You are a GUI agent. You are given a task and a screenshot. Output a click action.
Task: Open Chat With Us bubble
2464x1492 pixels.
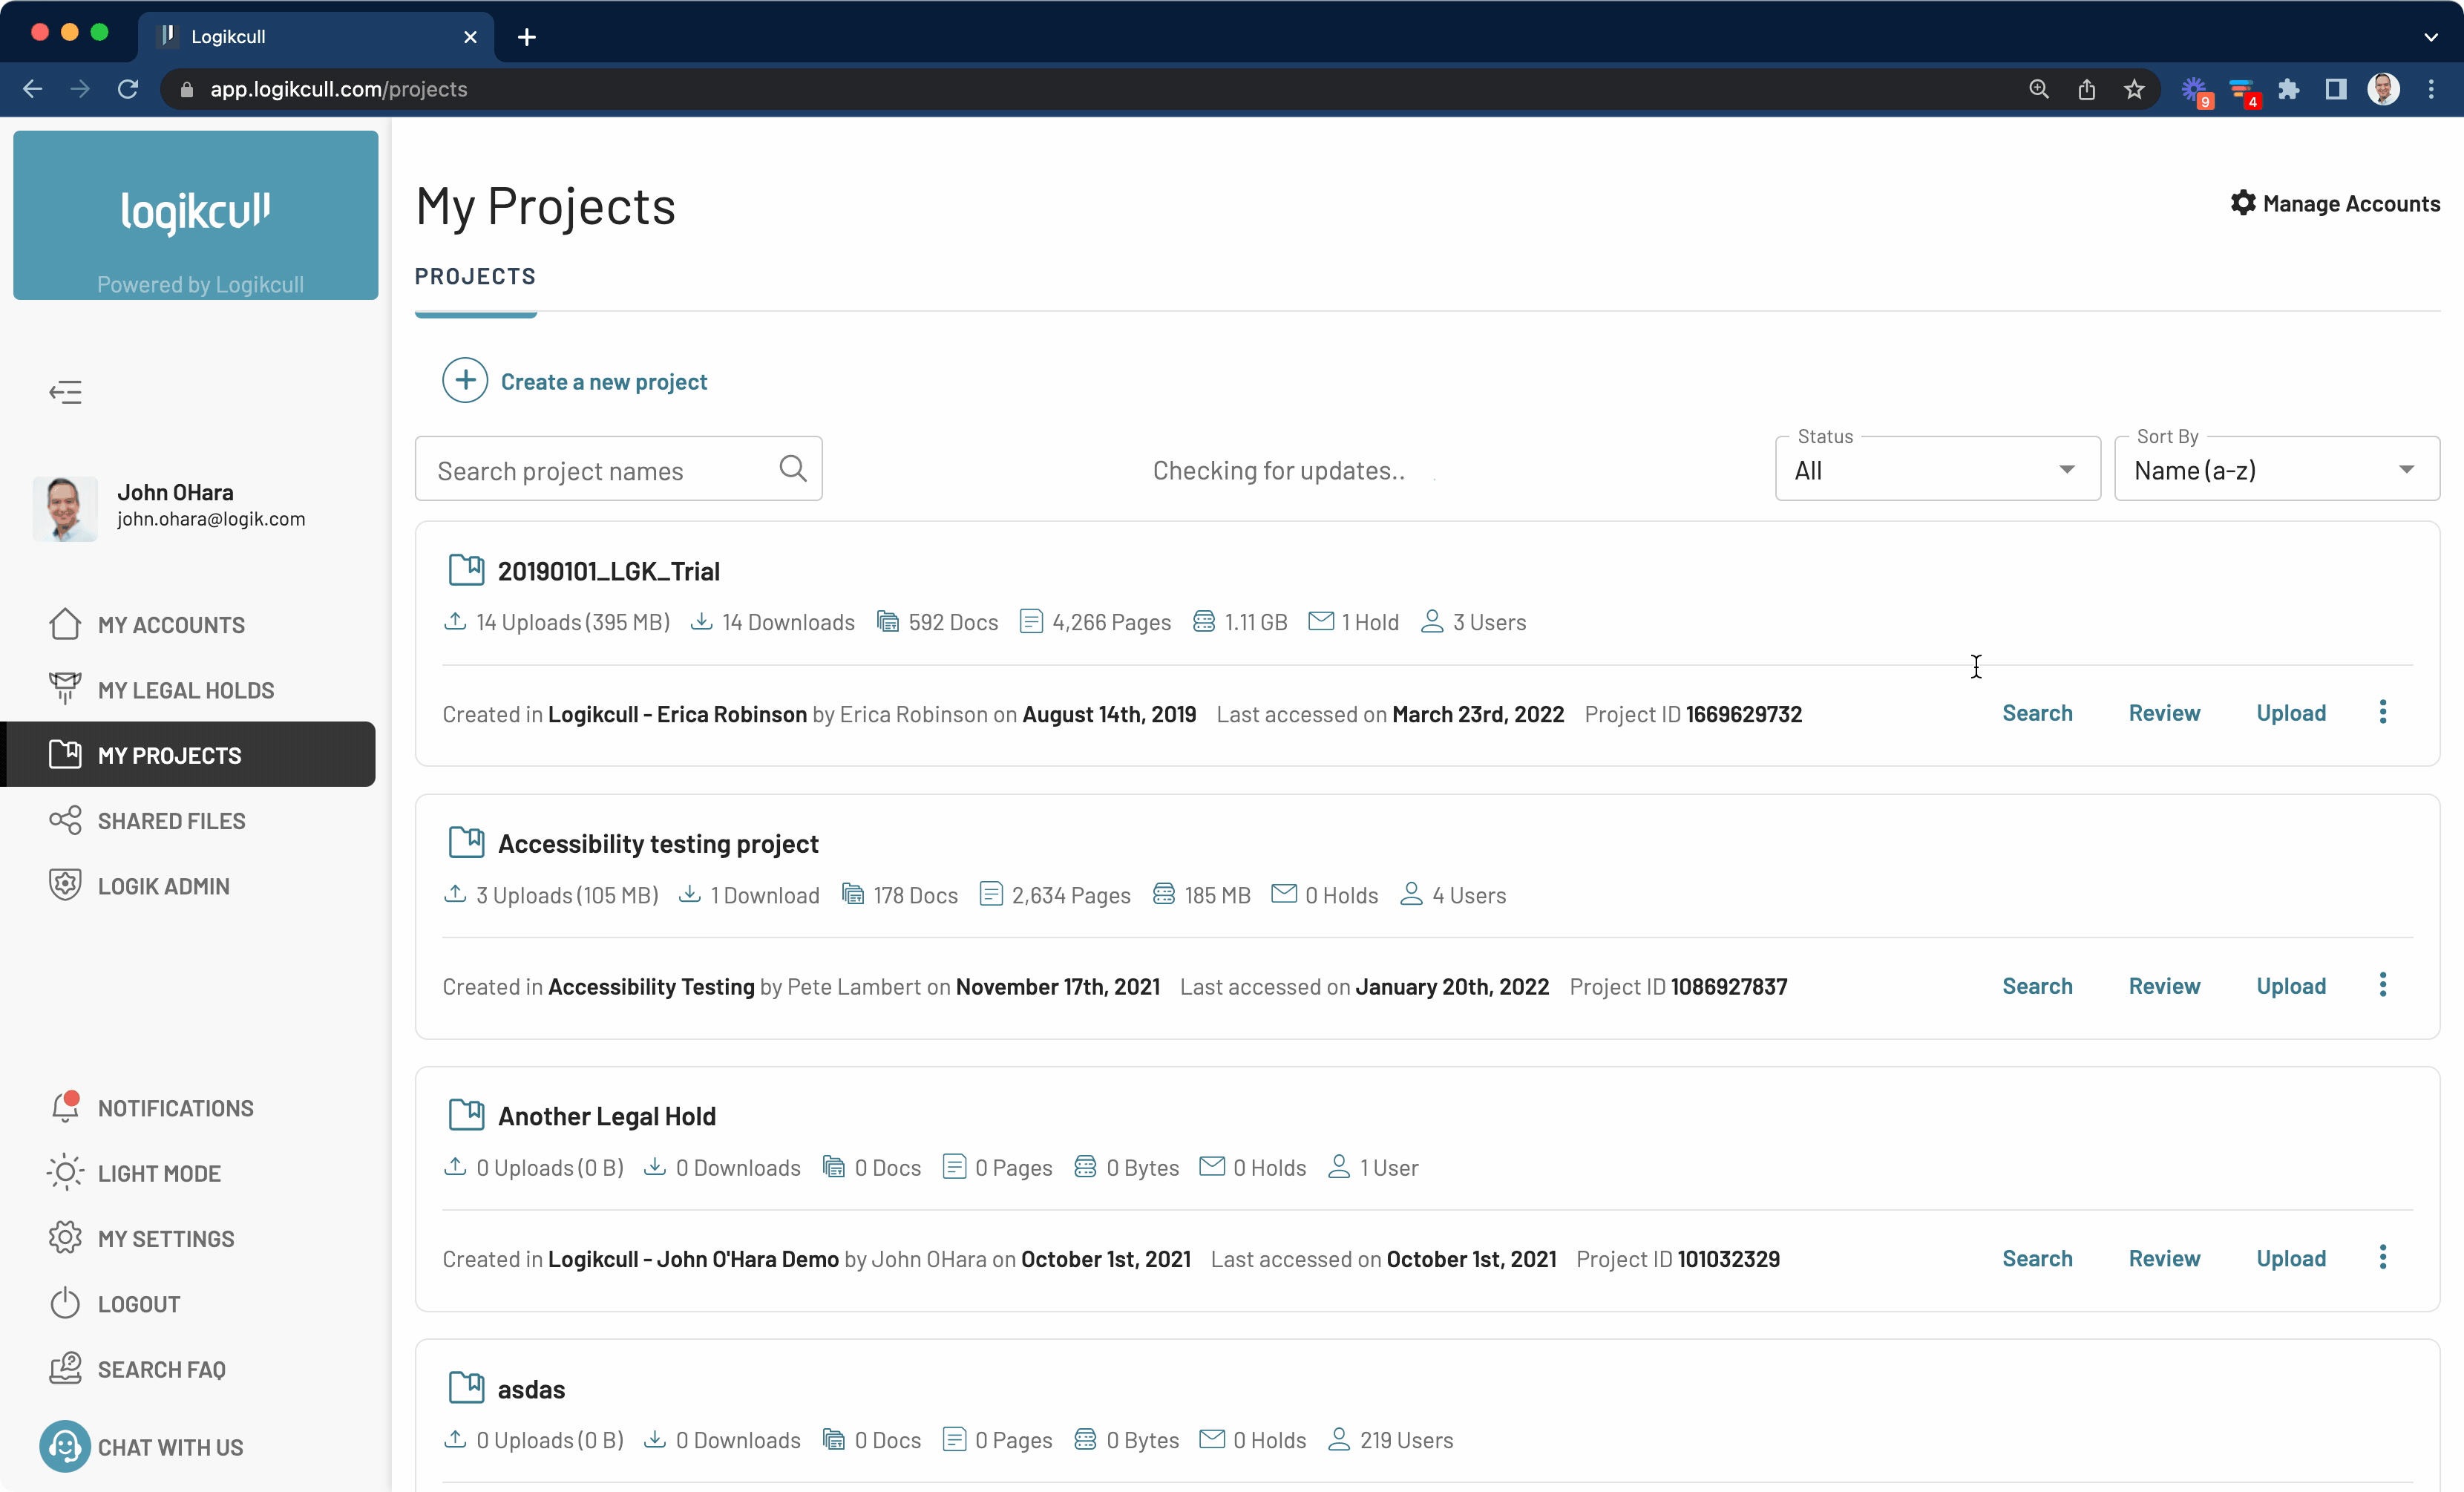pyautogui.click(x=65, y=1446)
